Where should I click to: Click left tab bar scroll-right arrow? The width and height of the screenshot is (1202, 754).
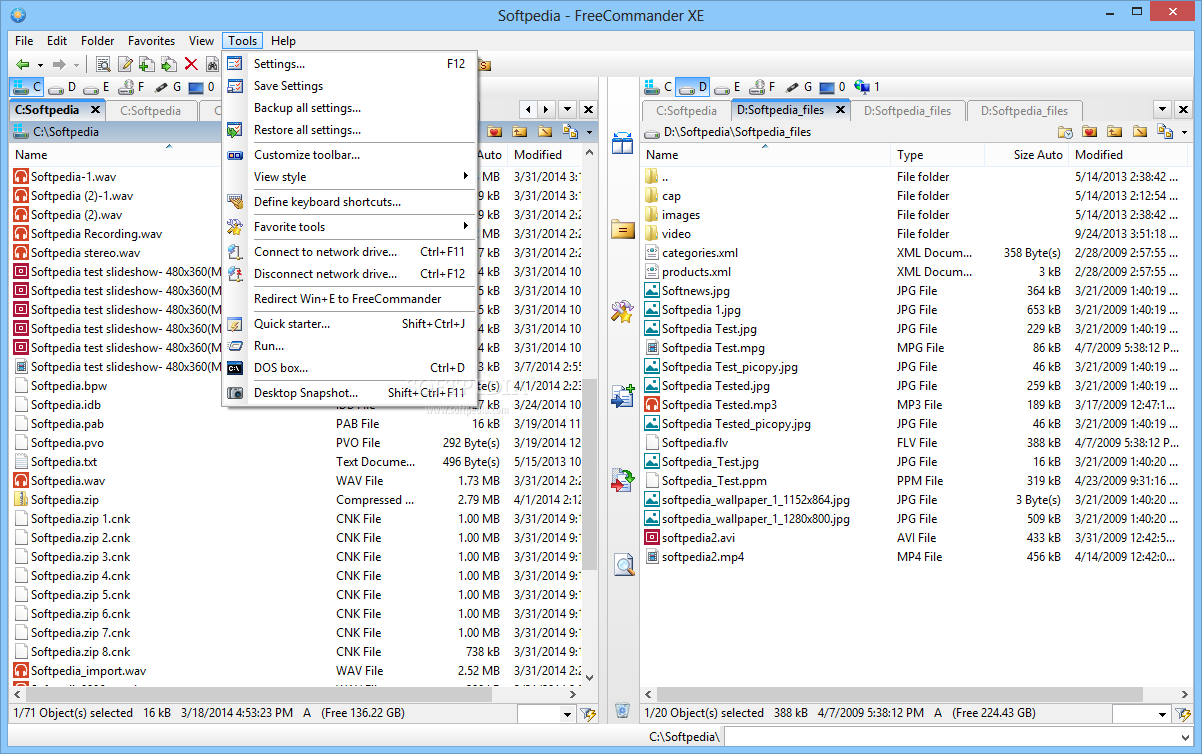coord(546,110)
